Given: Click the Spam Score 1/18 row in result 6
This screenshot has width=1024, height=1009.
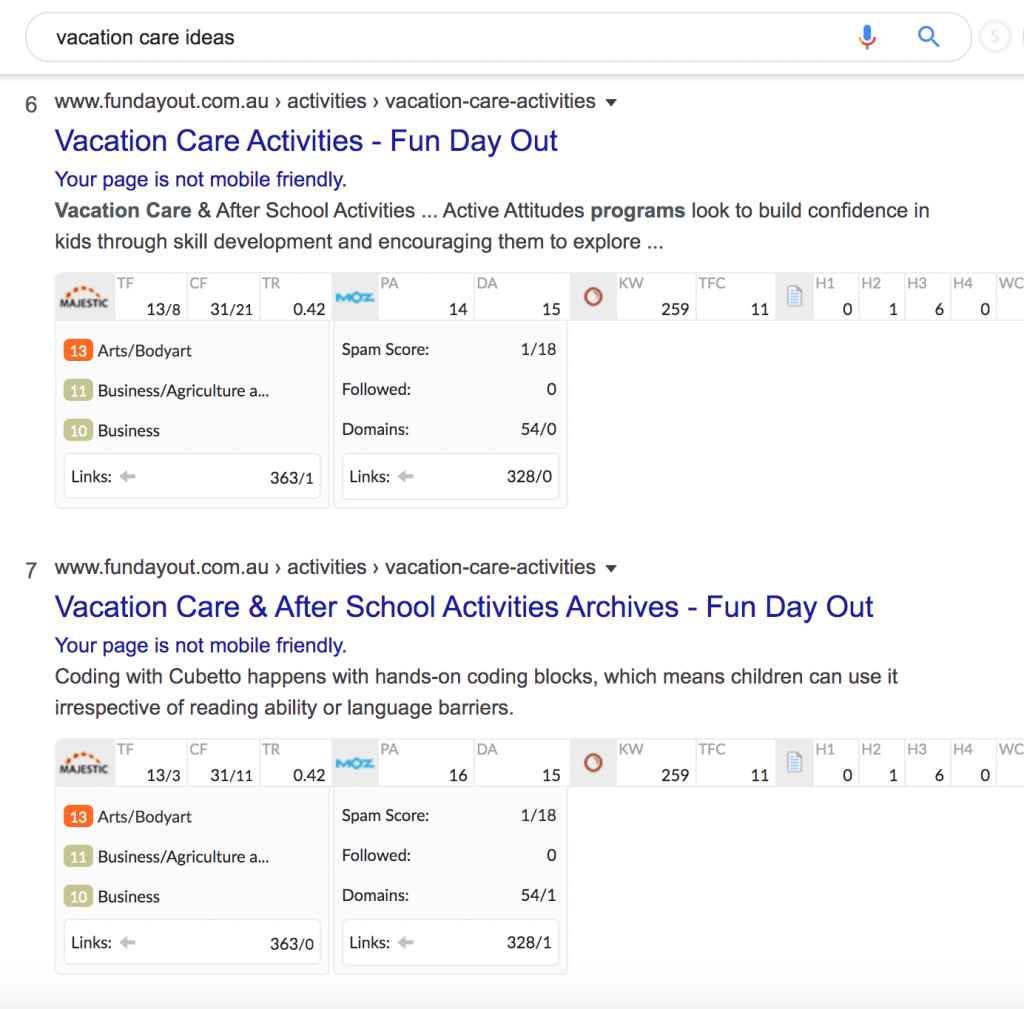Looking at the screenshot, I should tap(449, 349).
